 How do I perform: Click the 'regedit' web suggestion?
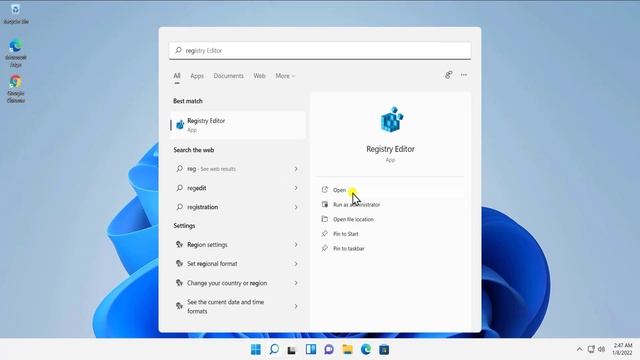pos(238,188)
